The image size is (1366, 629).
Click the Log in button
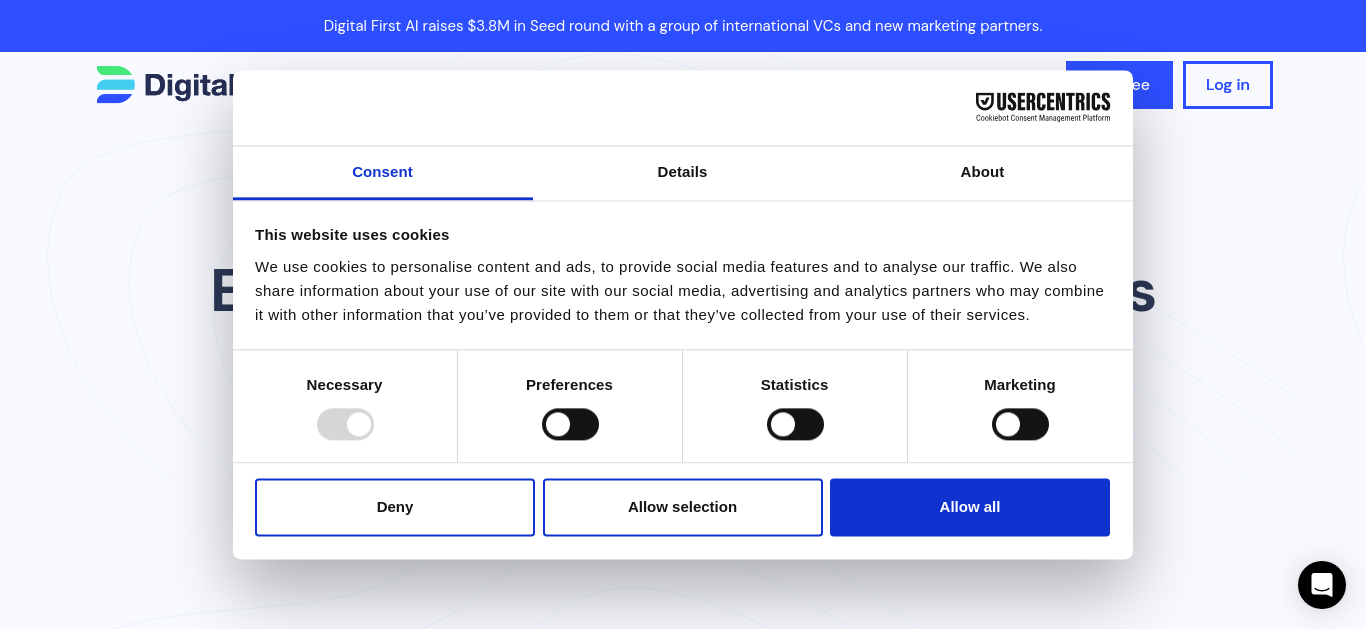pyautogui.click(x=1228, y=85)
